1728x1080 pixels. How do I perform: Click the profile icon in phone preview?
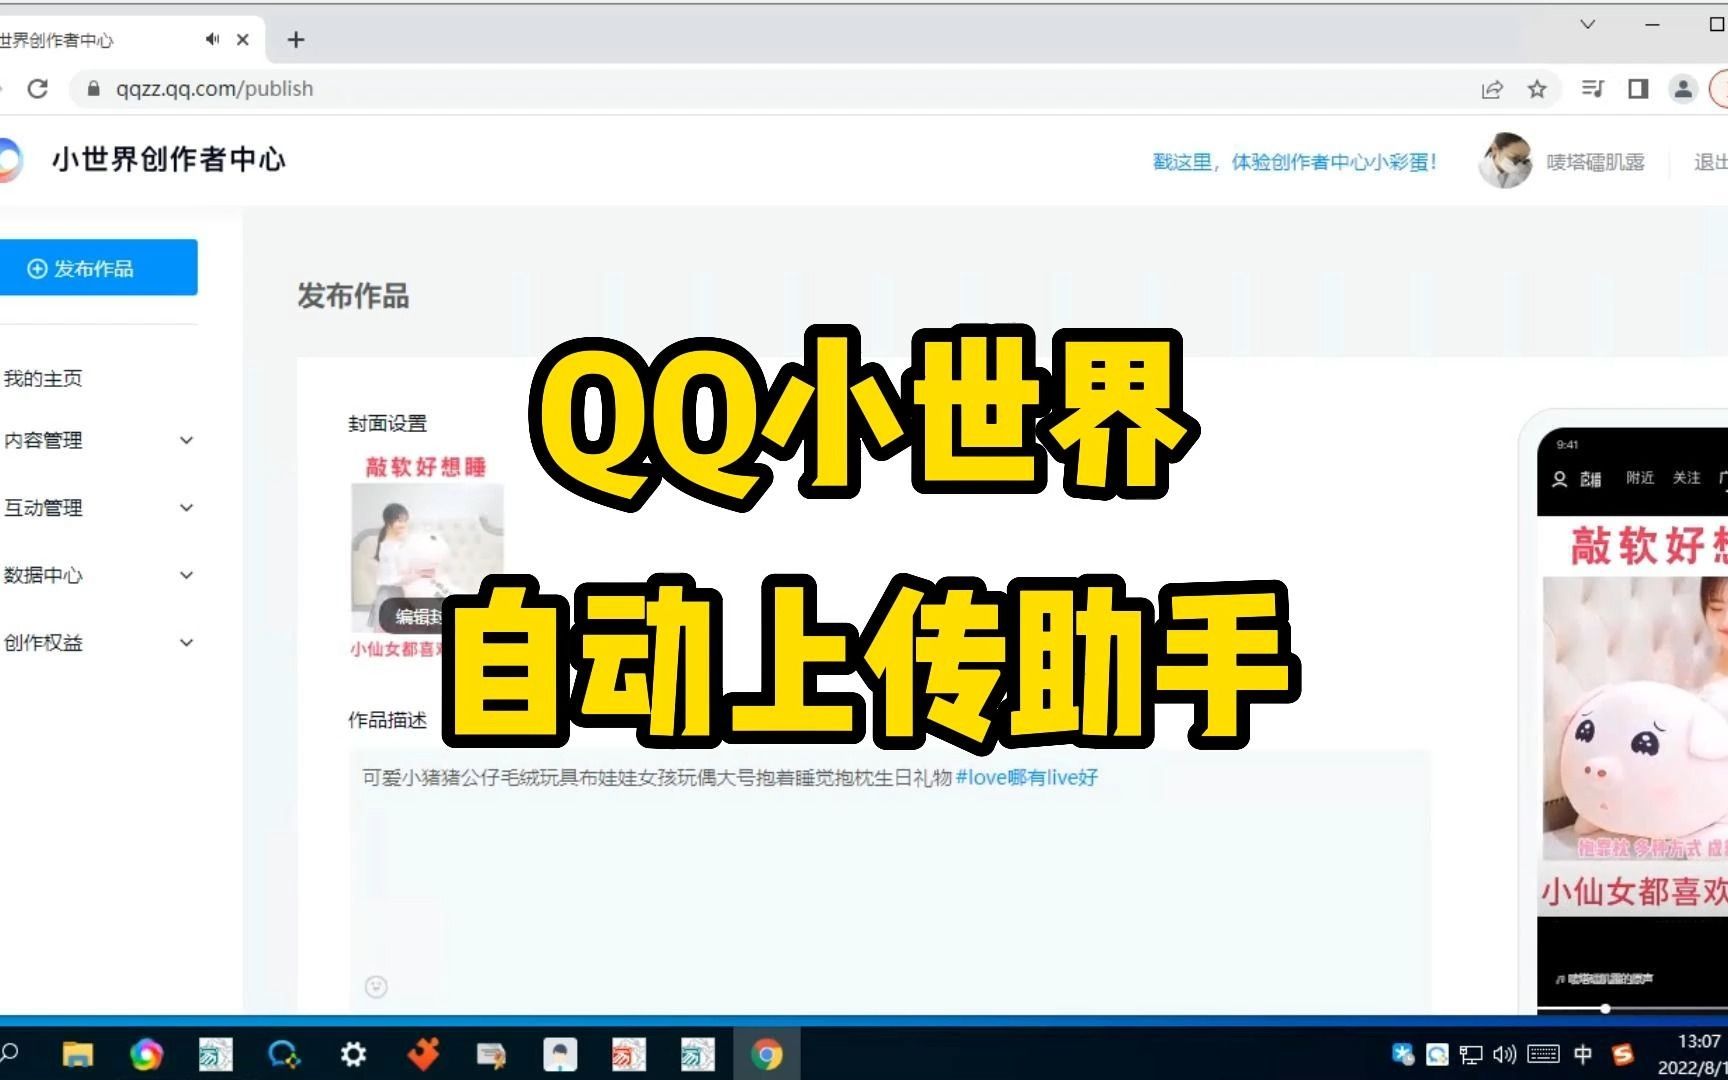[1559, 479]
